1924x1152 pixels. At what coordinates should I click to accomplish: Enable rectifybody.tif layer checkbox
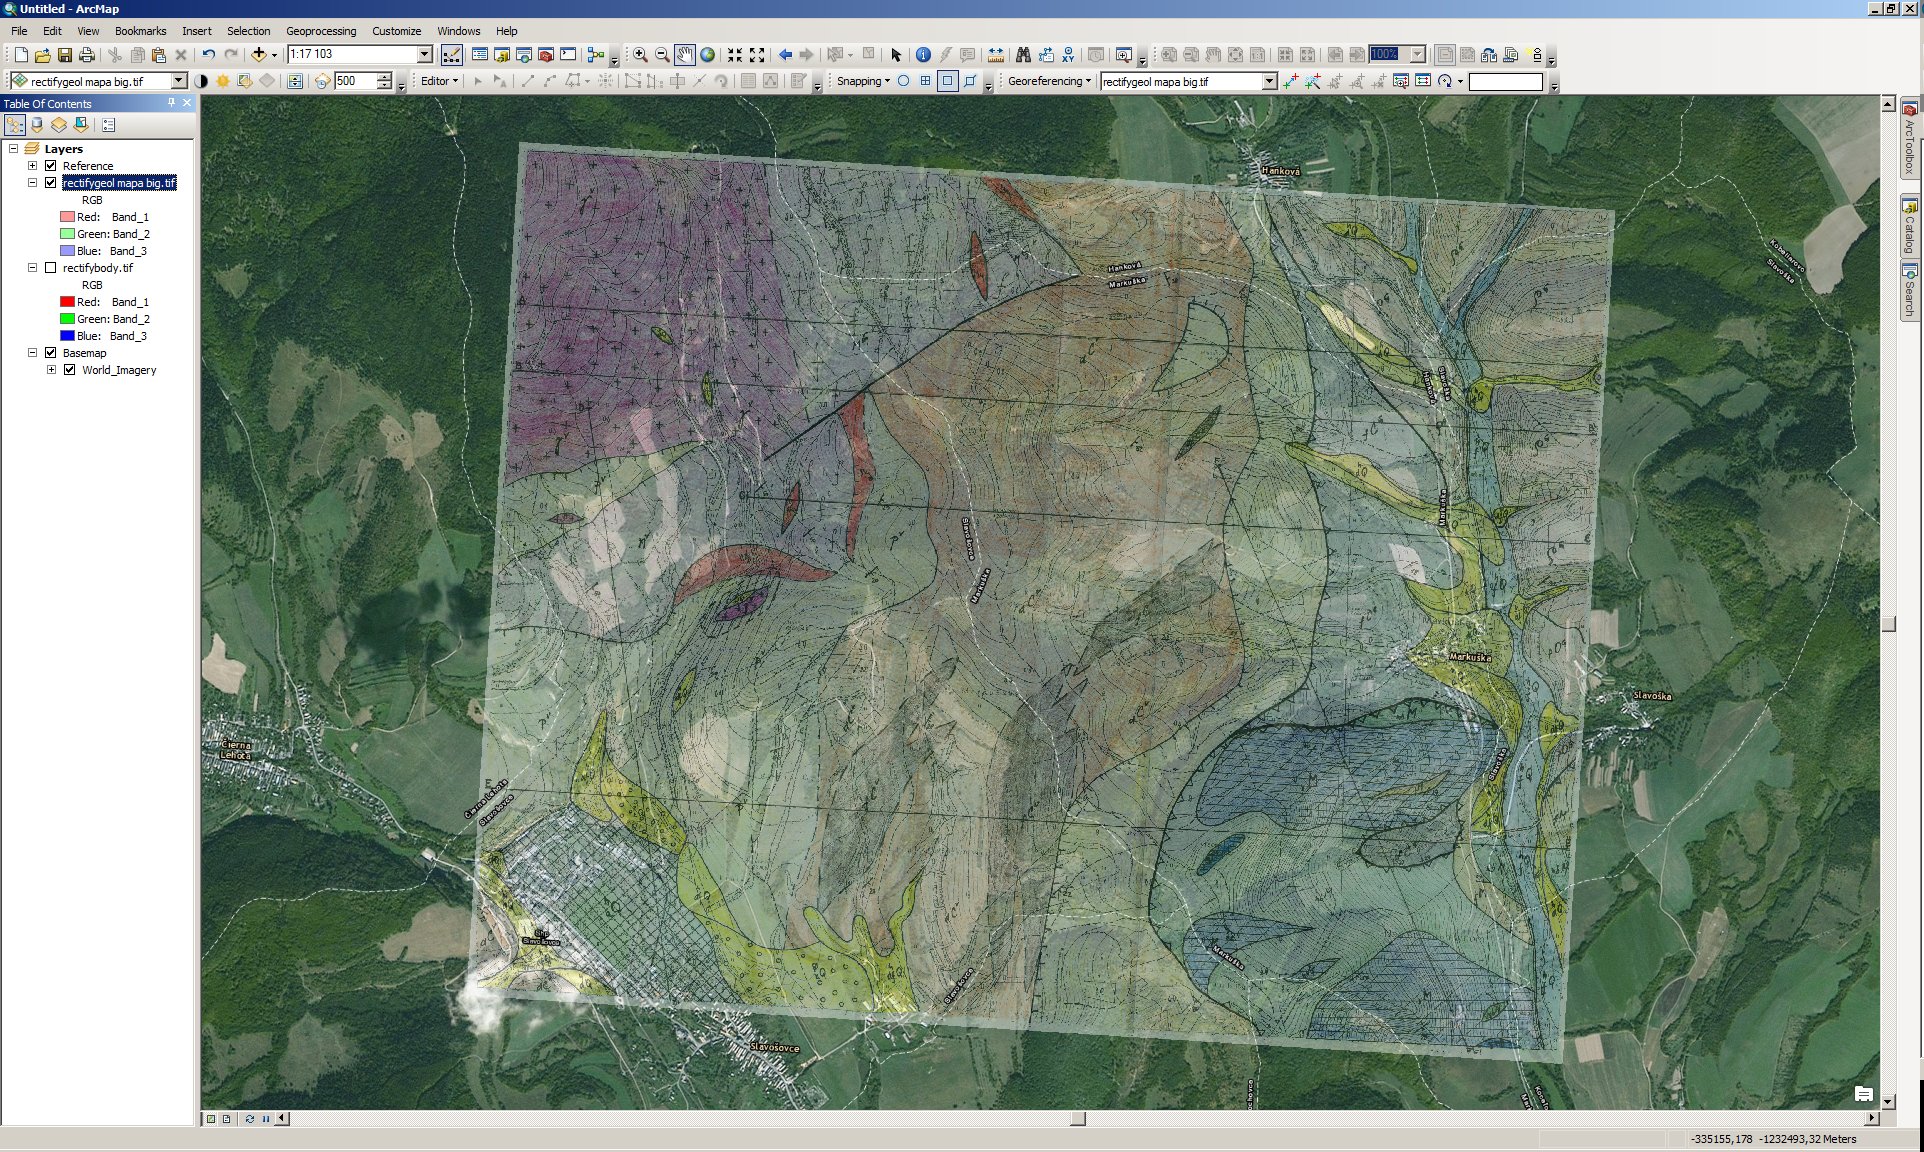pyautogui.click(x=50, y=268)
